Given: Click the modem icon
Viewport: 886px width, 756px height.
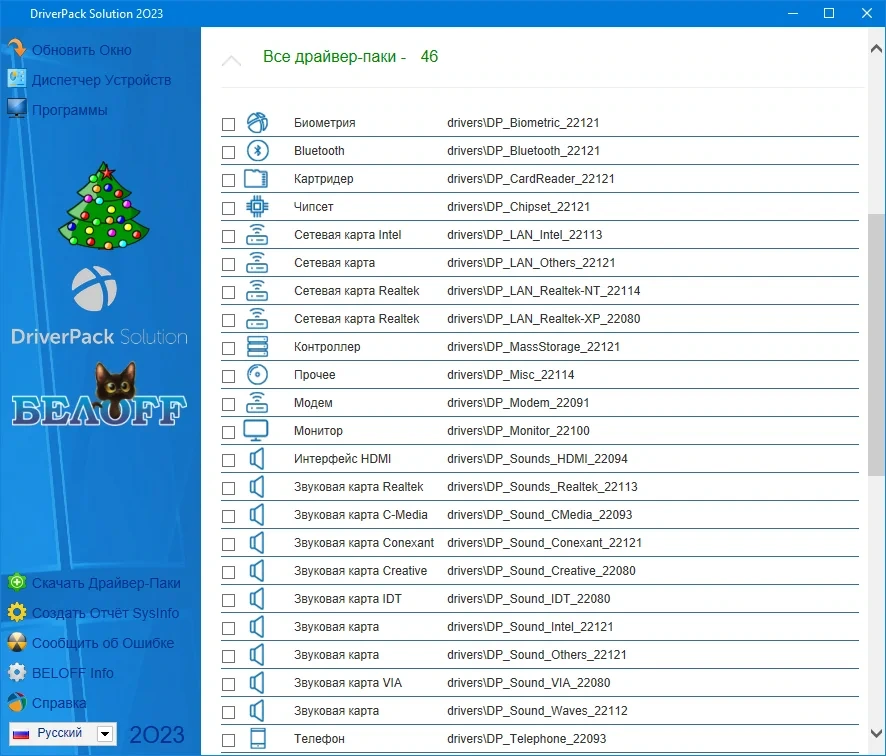Looking at the screenshot, I should 257,402.
